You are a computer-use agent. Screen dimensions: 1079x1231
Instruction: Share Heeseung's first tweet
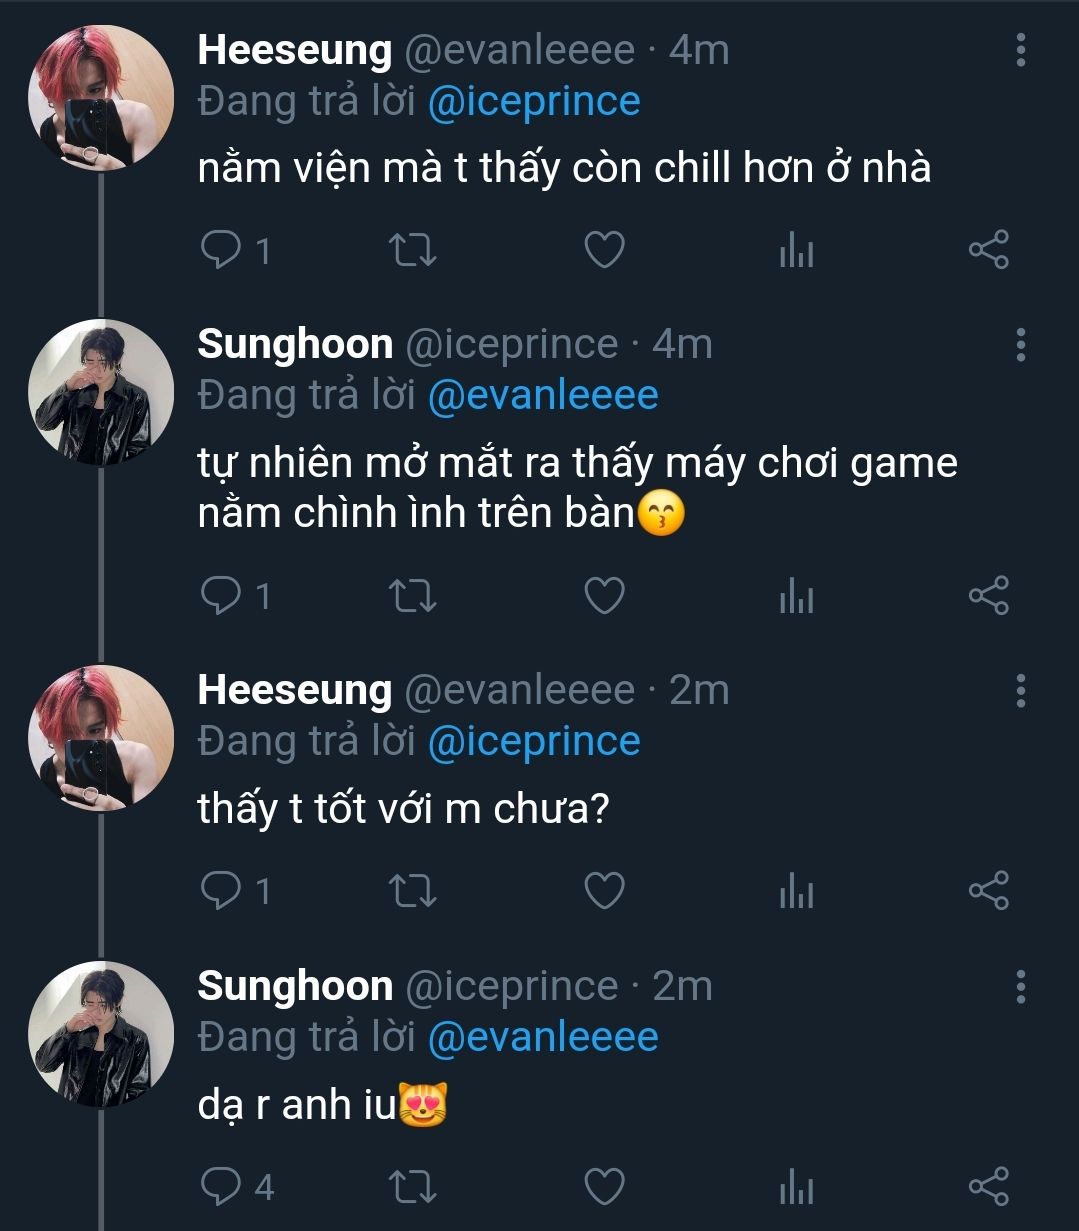988,250
